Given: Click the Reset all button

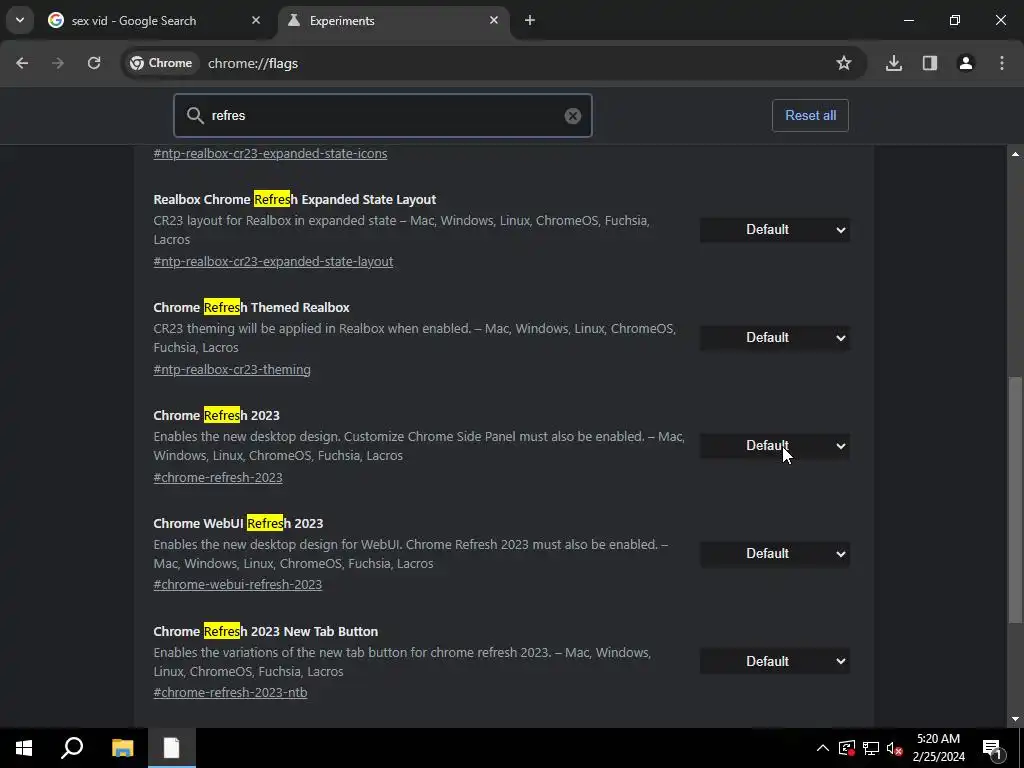Looking at the screenshot, I should [x=810, y=116].
